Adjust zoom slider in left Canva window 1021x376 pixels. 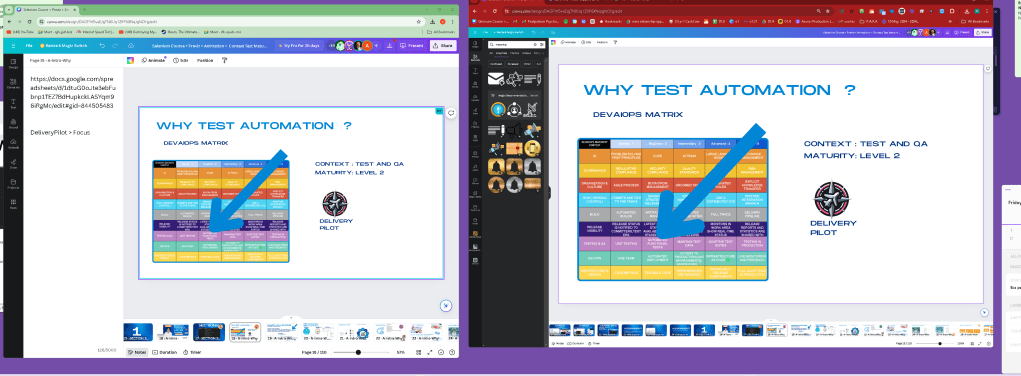pyautogui.click(x=358, y=353)
